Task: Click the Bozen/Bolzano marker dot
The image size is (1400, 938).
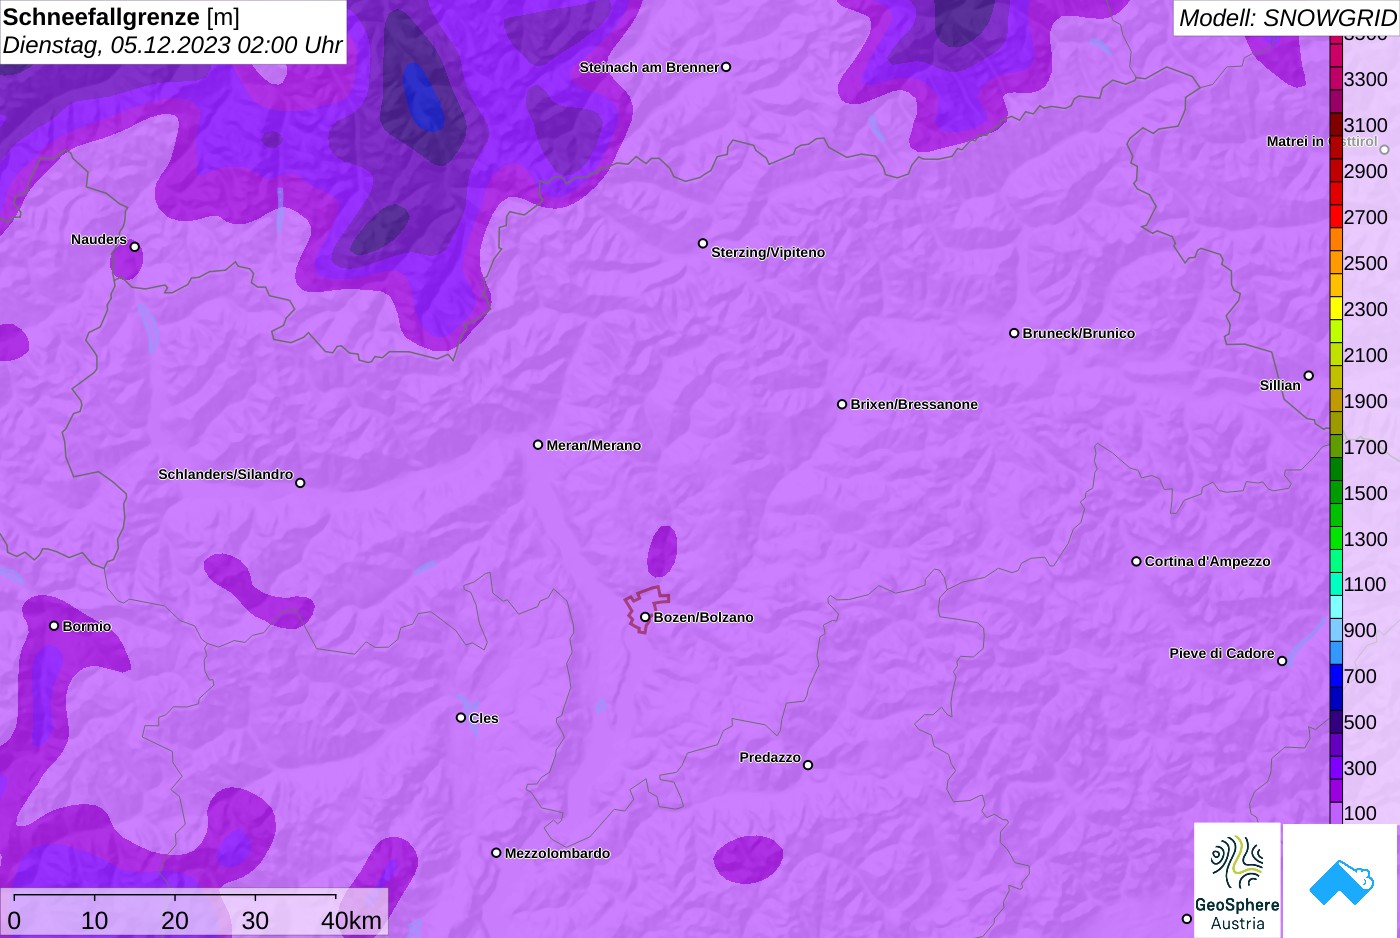Action: click(645, 617)
